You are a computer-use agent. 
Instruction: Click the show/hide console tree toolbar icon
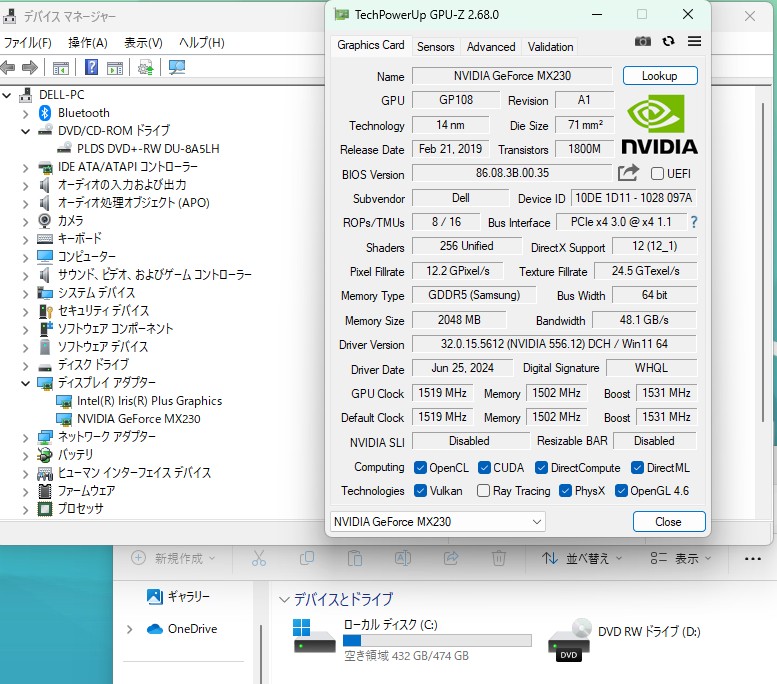click(60, 68)
